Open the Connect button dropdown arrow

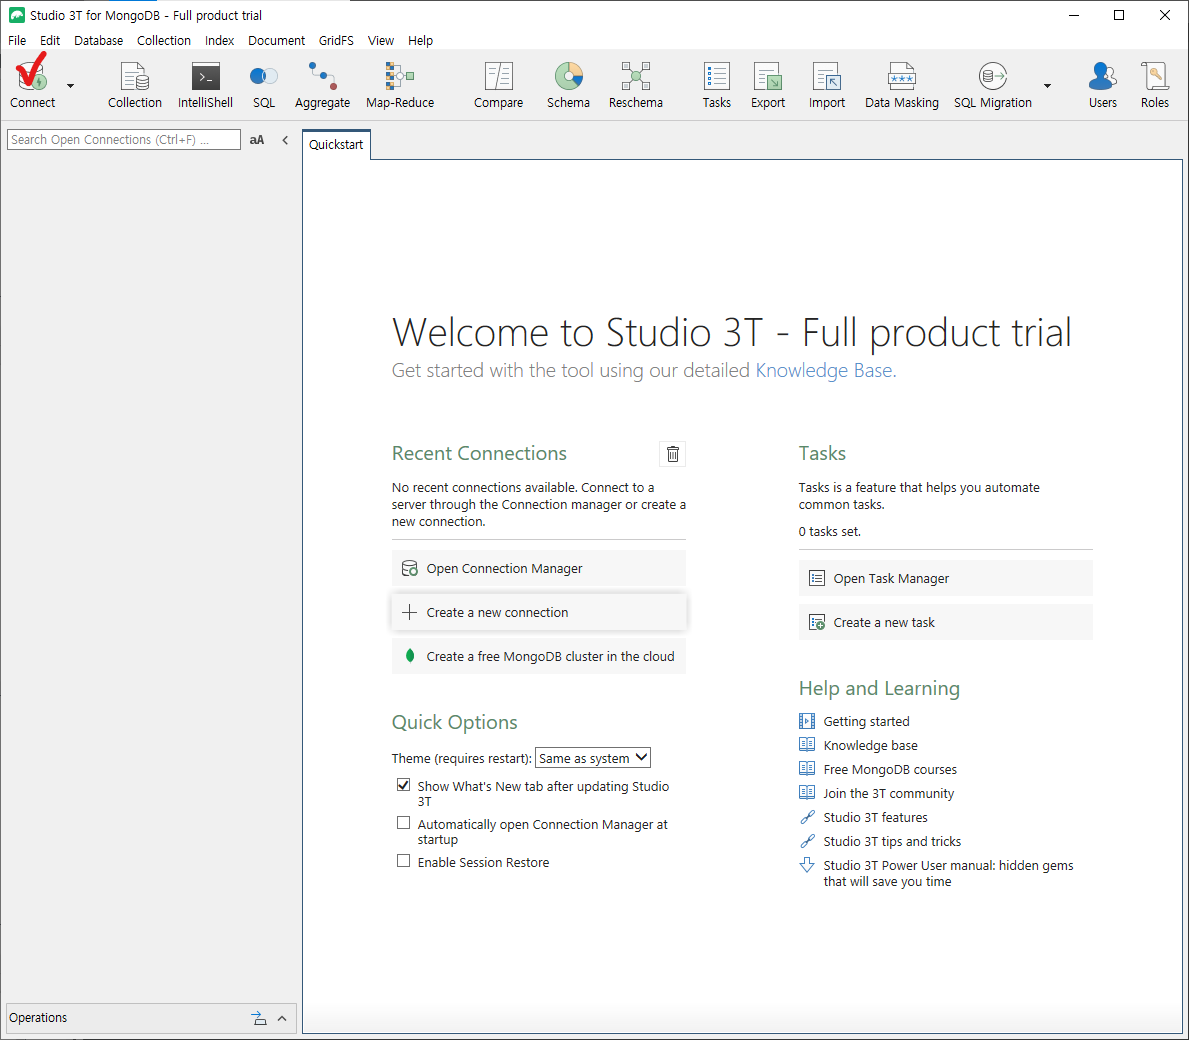(x=71, y=86)
